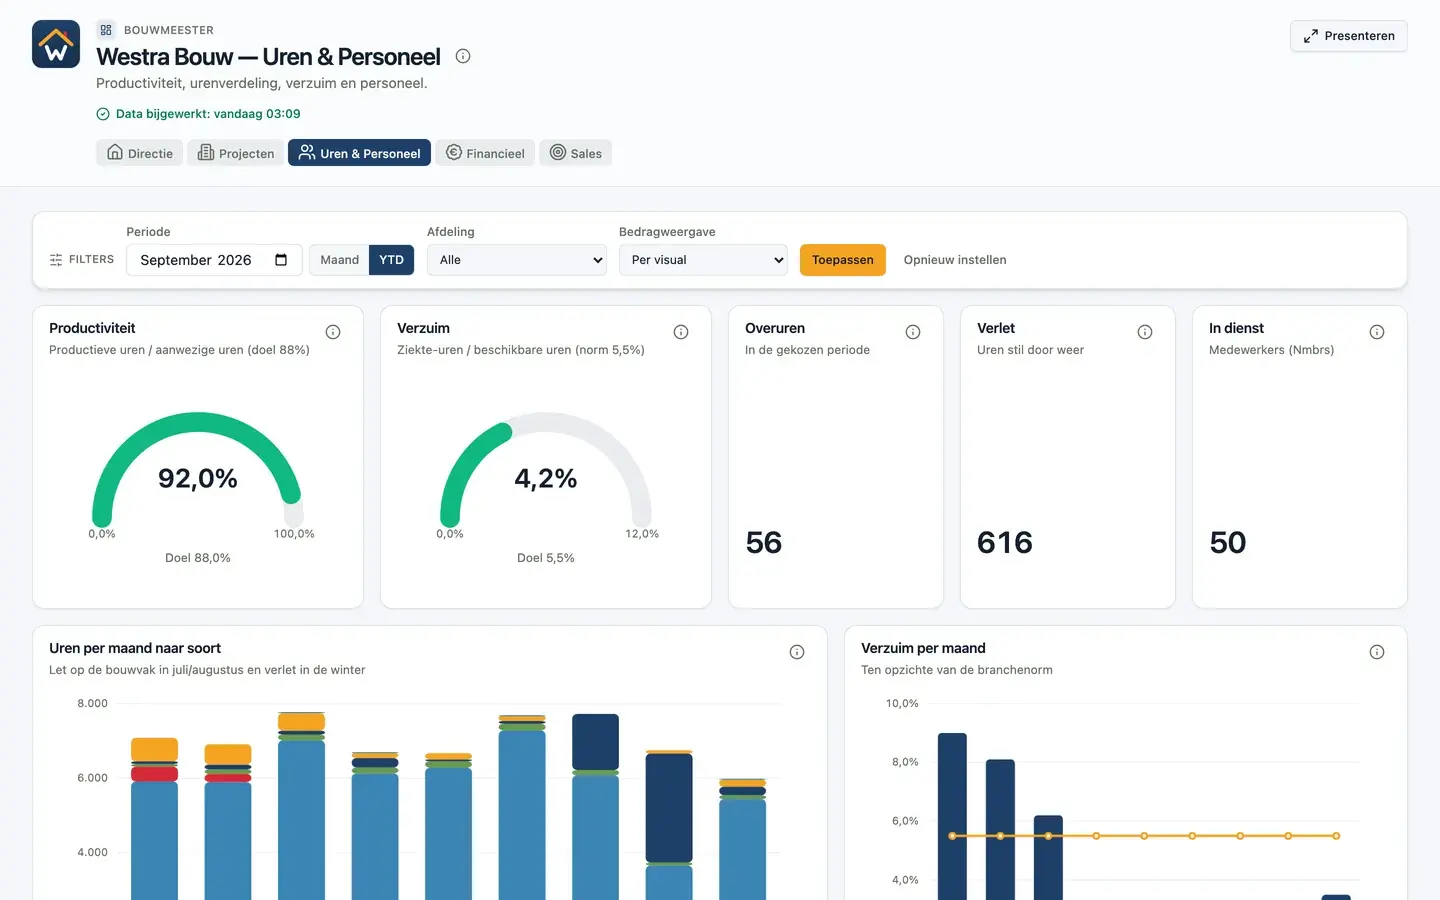Show info for Verzuim per maand chart
Screen dimensions: 1440x900
point(1377,652)
